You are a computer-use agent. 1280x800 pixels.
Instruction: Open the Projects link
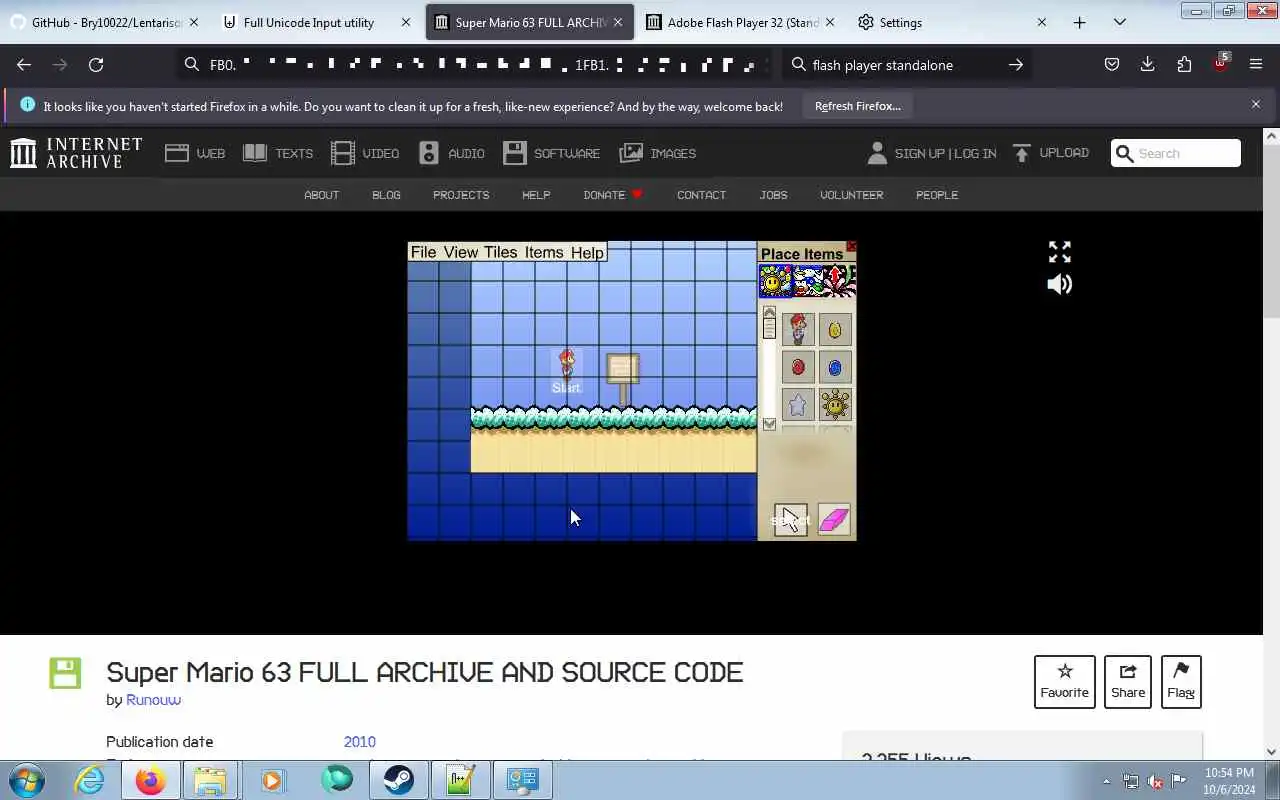461,195
